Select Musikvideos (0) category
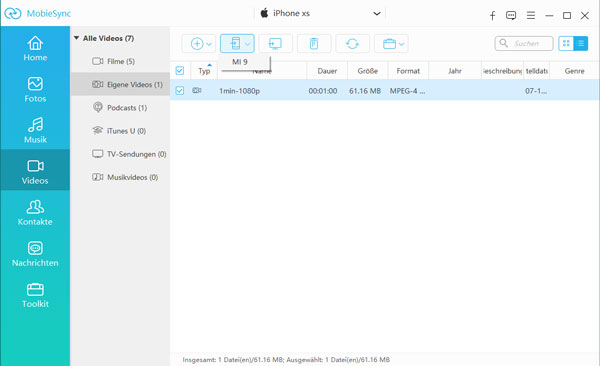Image resolution: width=600 pixels, height=366 pixels. tap(120, 177)
